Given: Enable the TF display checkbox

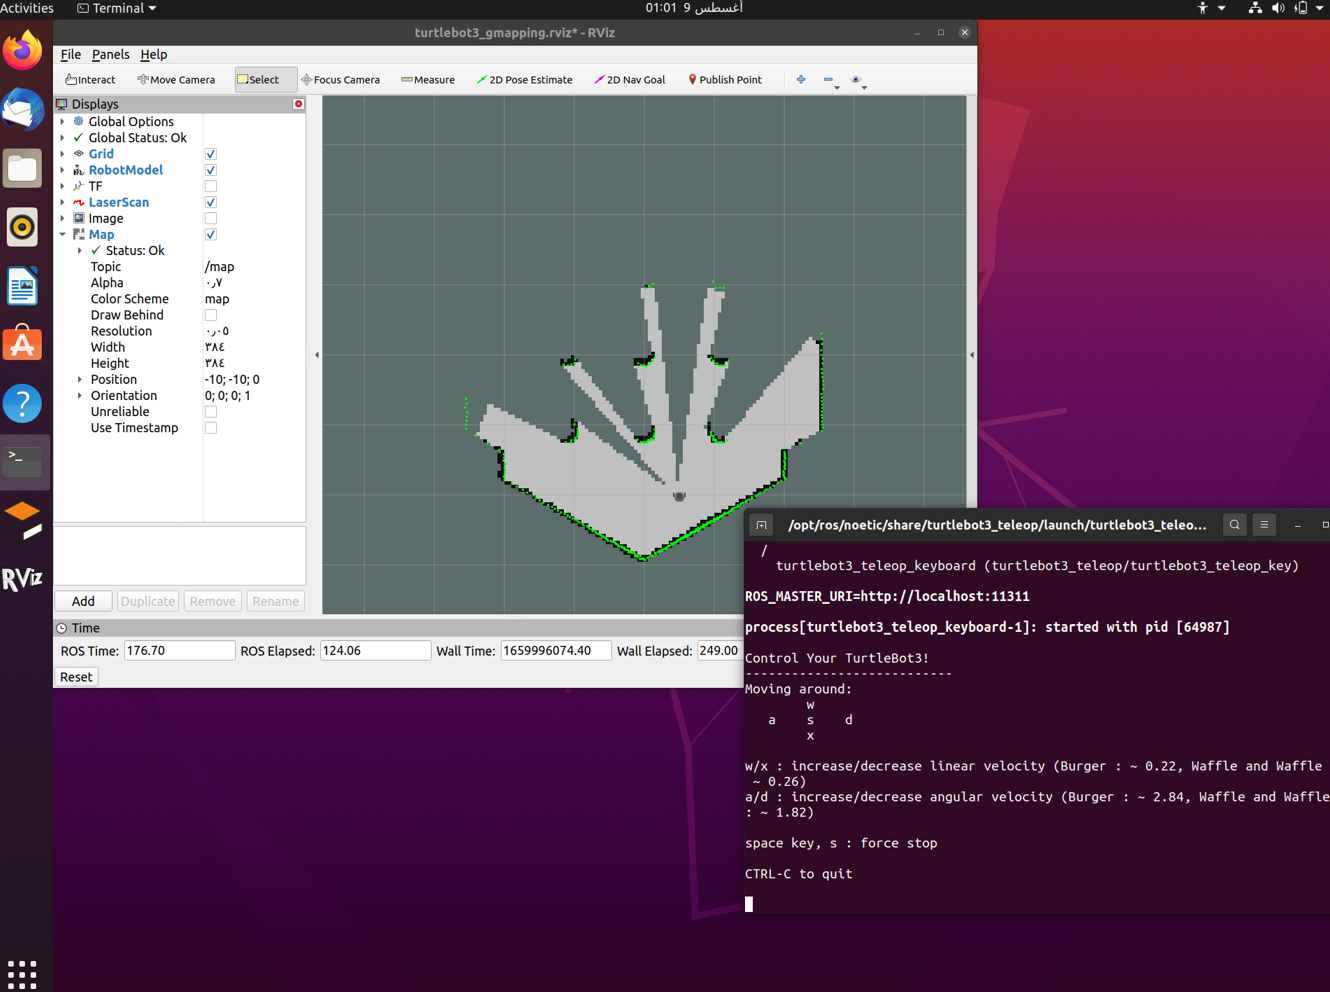Looking at the screenshot, I should pos(210,186).
